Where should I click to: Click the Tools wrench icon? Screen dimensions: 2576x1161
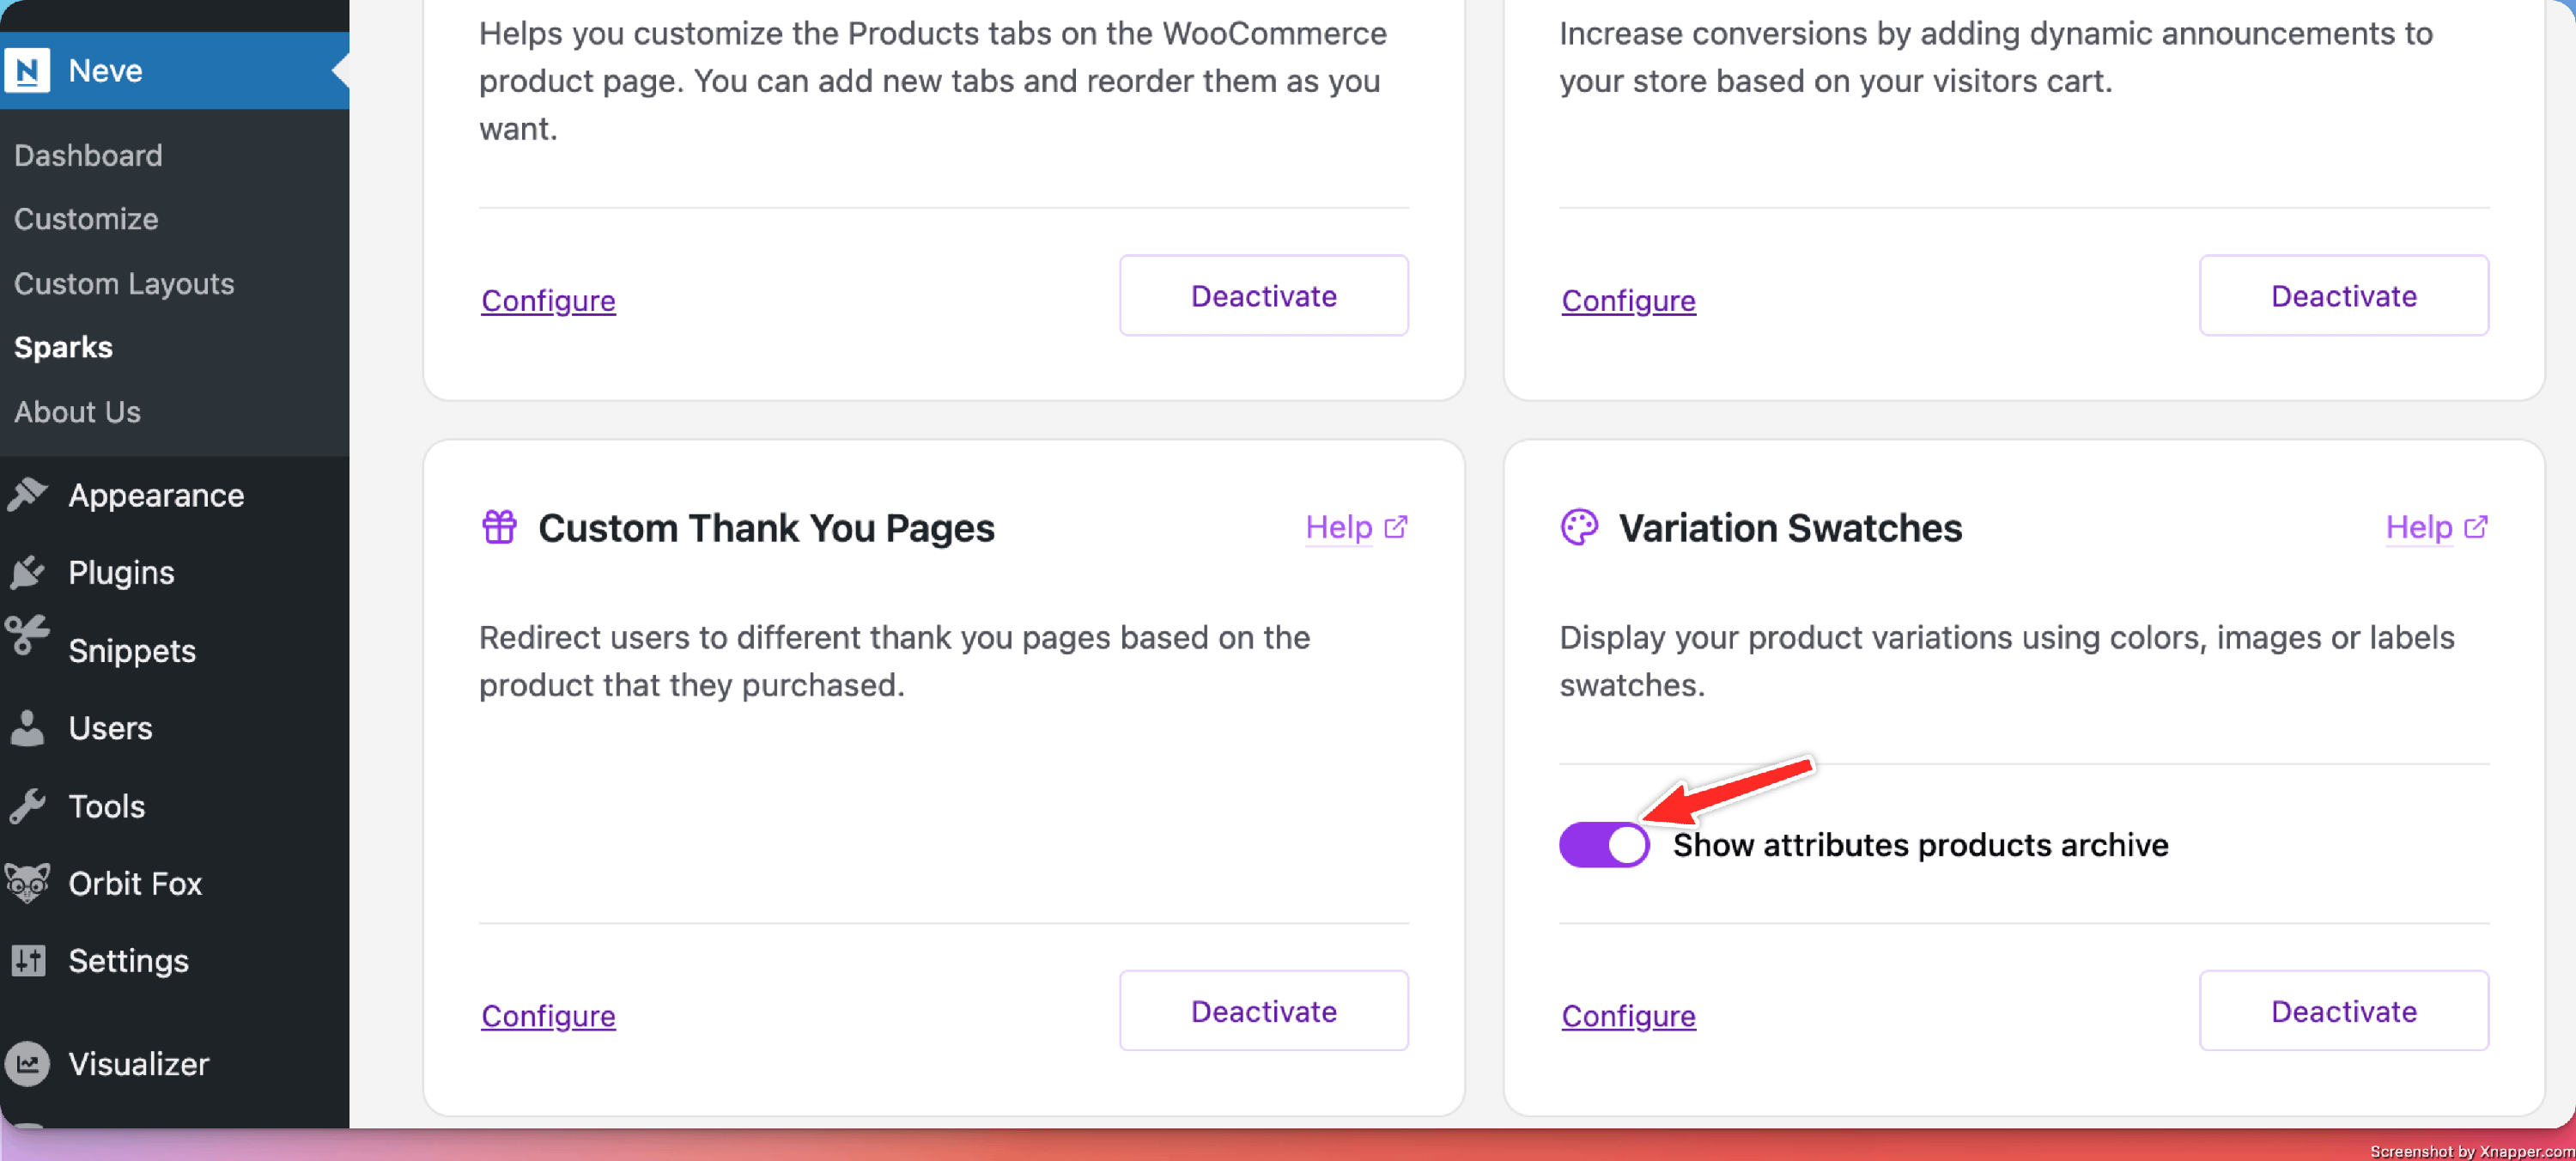[28, 805]
